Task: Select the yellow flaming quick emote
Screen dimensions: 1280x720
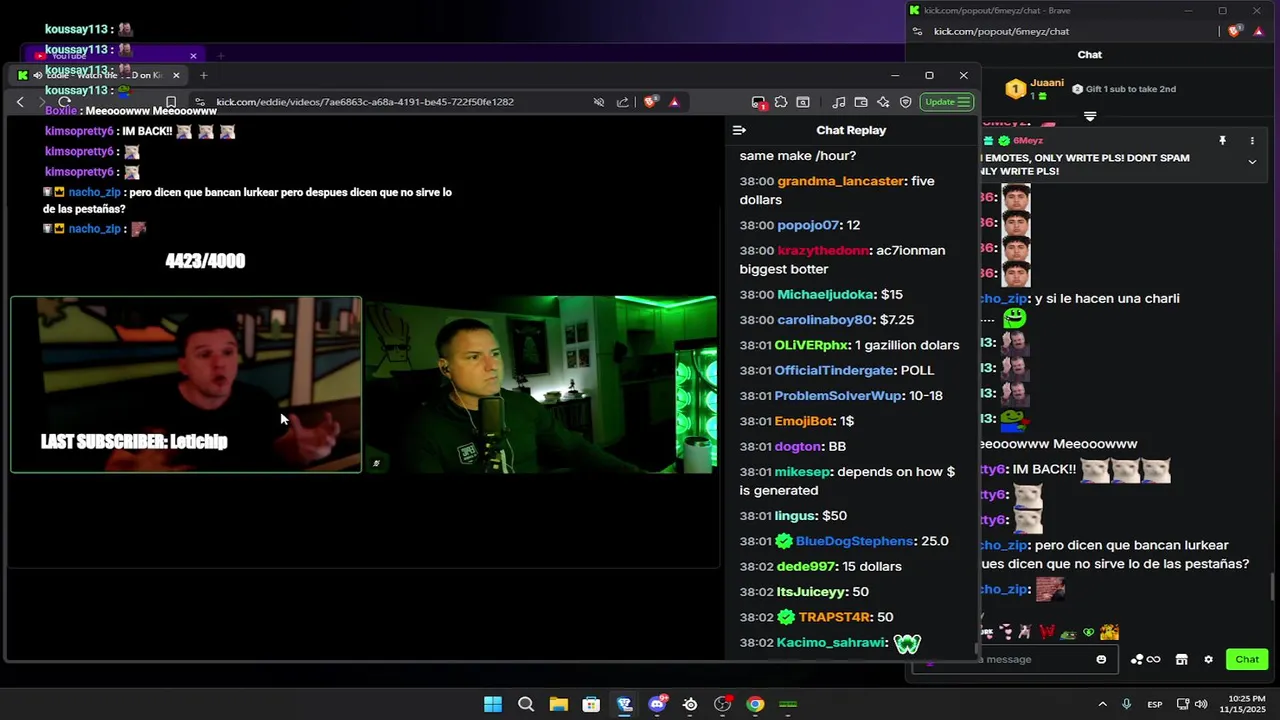Action: [x=1108, y=632]
